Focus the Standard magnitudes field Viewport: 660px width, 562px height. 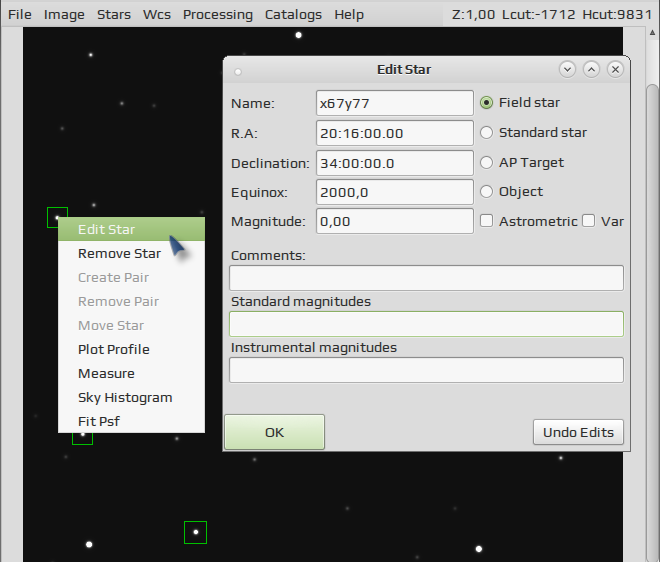click(x=426, y=324)
